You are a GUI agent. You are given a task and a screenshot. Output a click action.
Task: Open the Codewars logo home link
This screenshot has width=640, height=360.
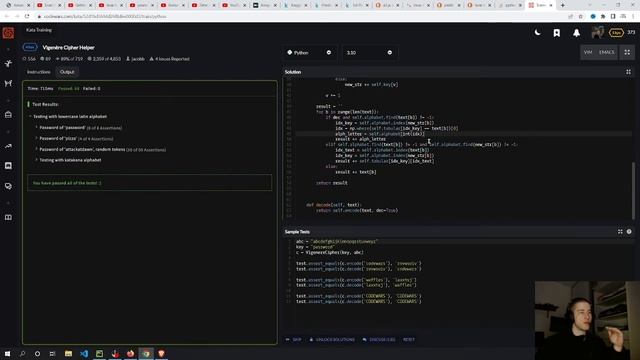click(8, 33)
